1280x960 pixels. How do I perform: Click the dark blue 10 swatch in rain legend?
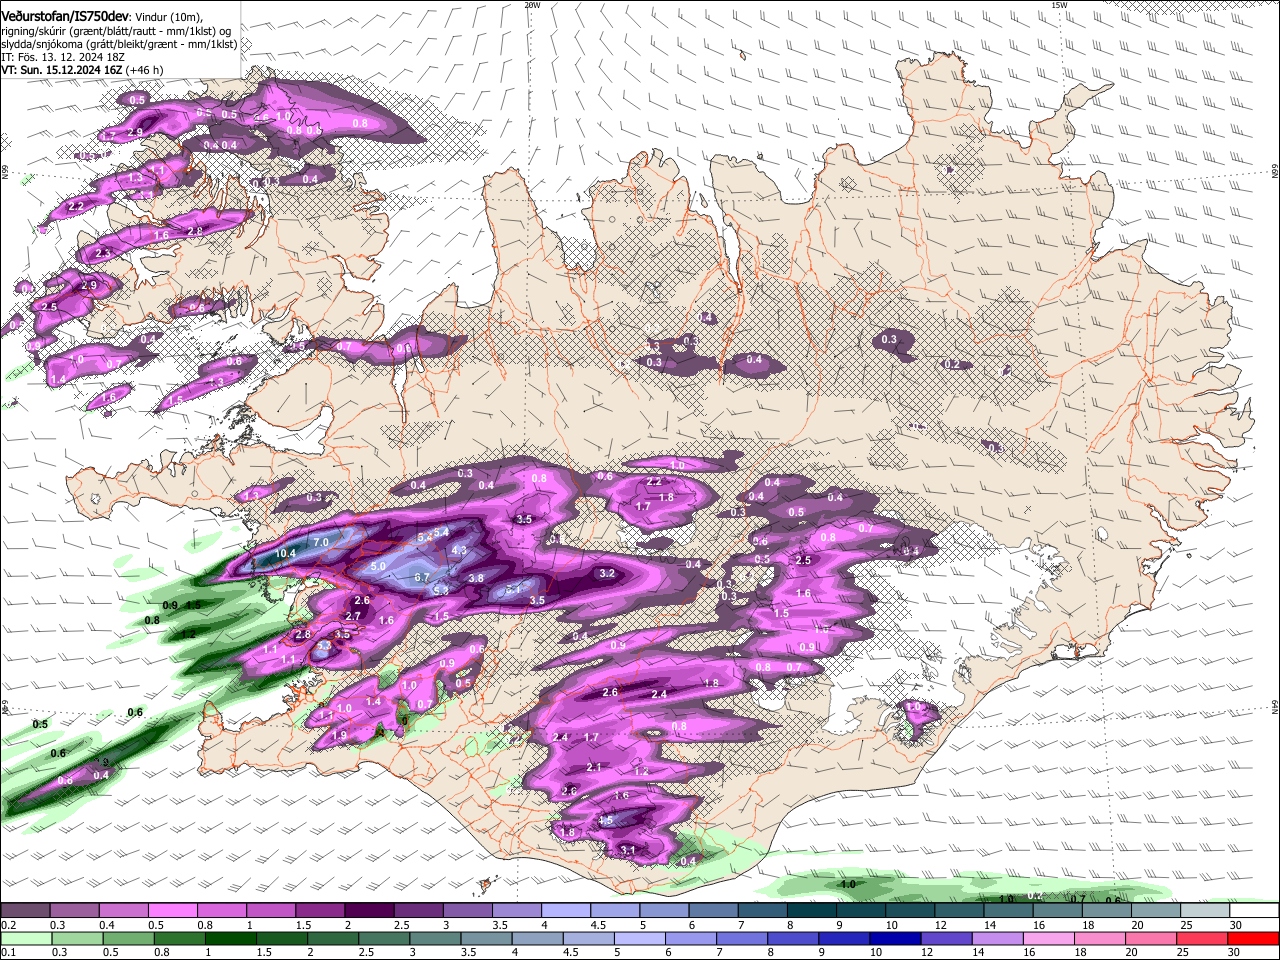point(896,938)
